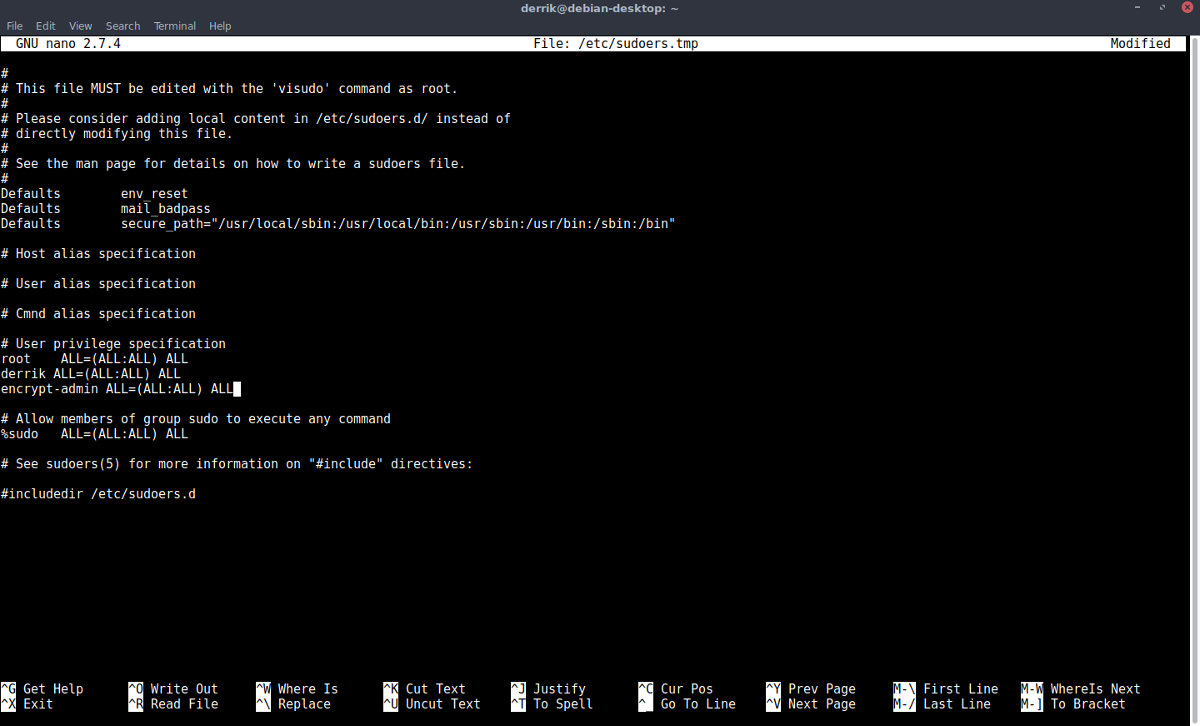Click the Prev Page shortcut label
The image size is (1200, 726).
(822, 689)
